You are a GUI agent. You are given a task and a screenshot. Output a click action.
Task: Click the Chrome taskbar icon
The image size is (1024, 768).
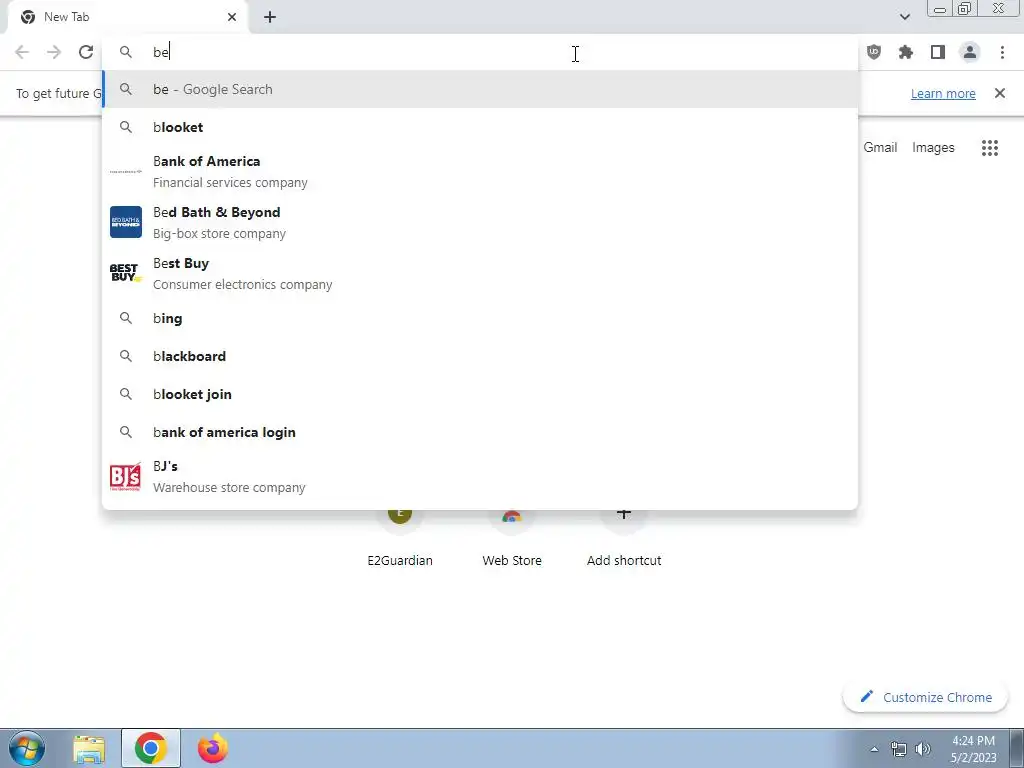[151, 748]
